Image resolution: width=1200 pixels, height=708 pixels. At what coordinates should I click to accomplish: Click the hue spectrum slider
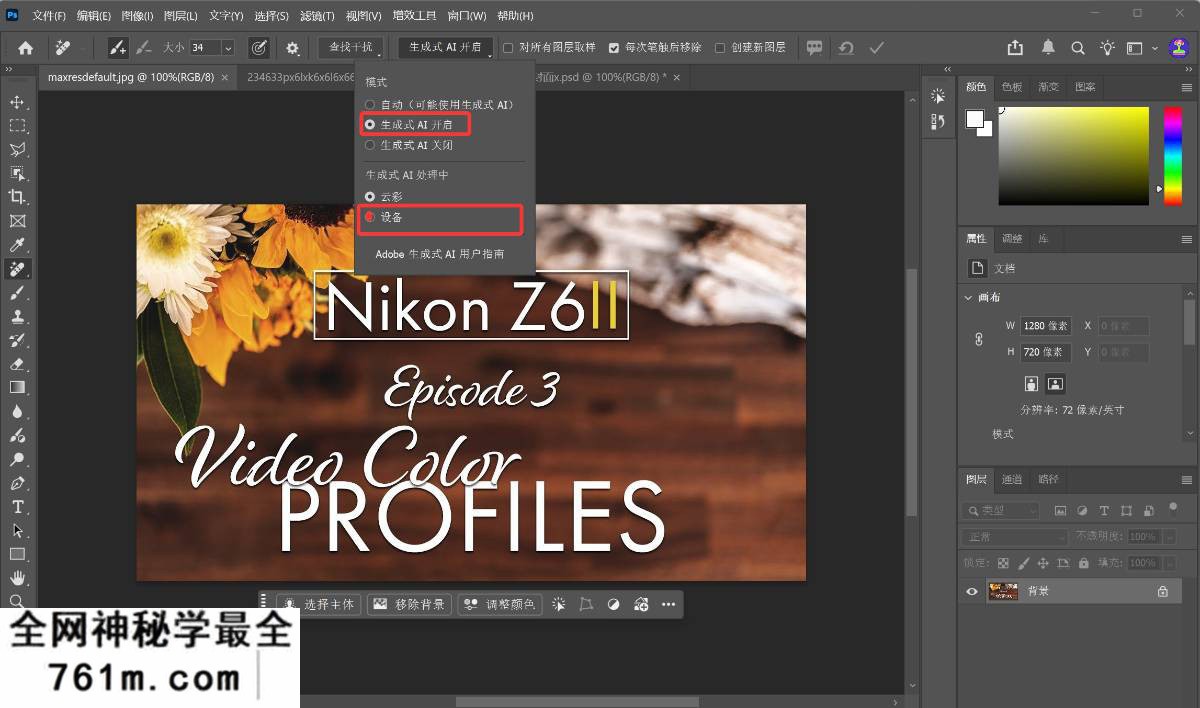[1172, 156]
